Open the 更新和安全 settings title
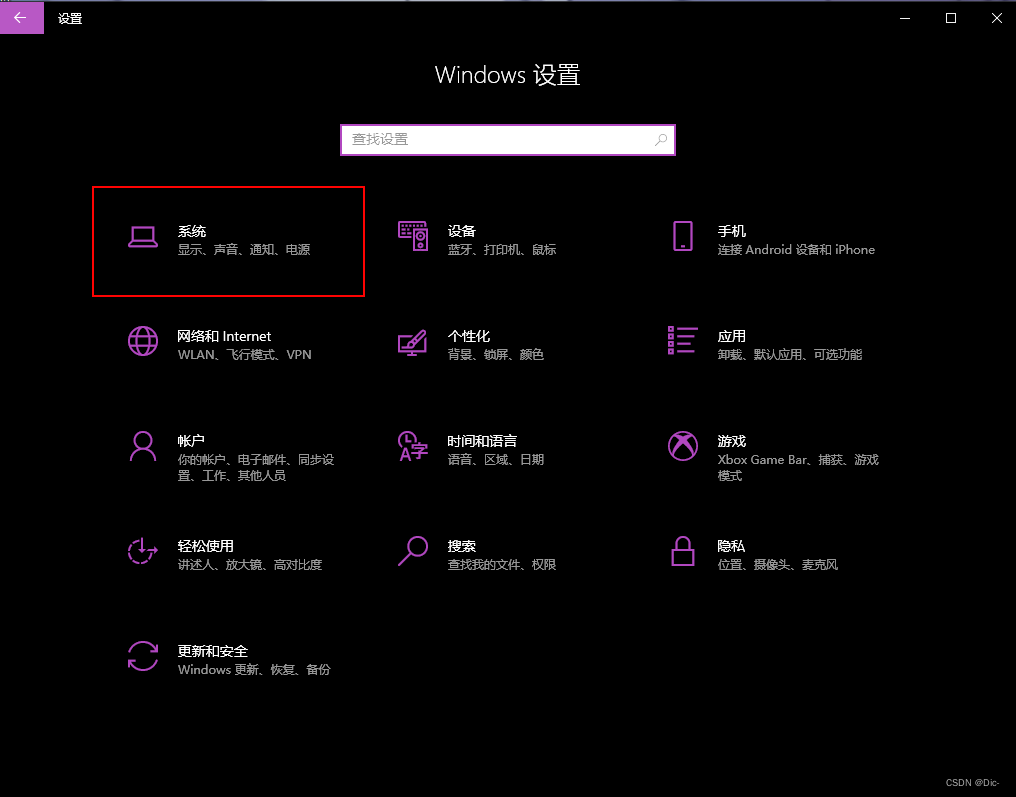 click(x=213, y=651)
